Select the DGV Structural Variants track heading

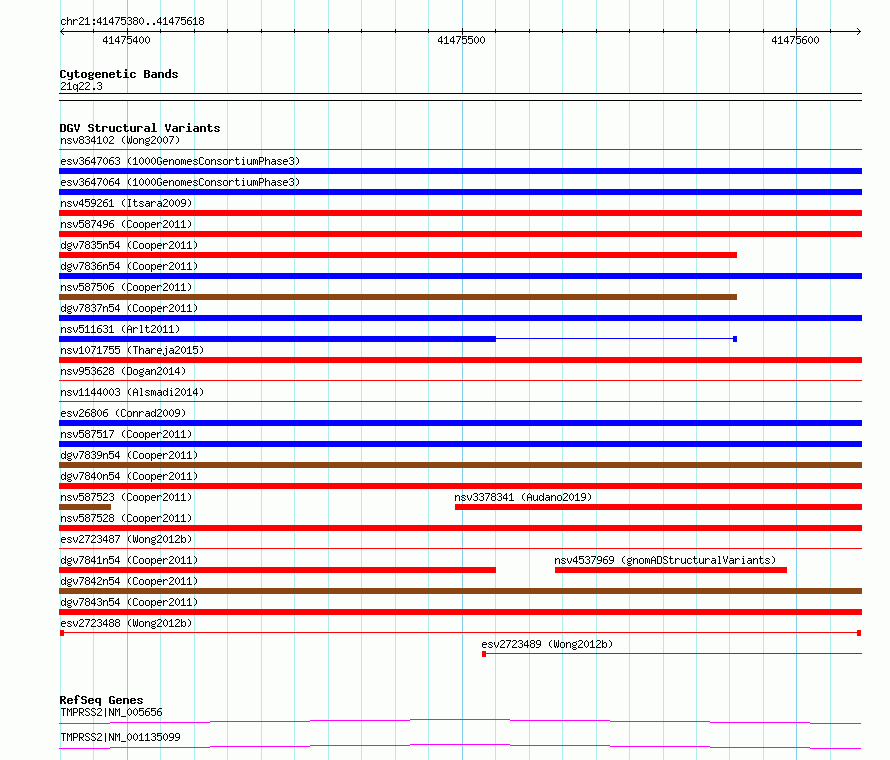click(140, 128)
